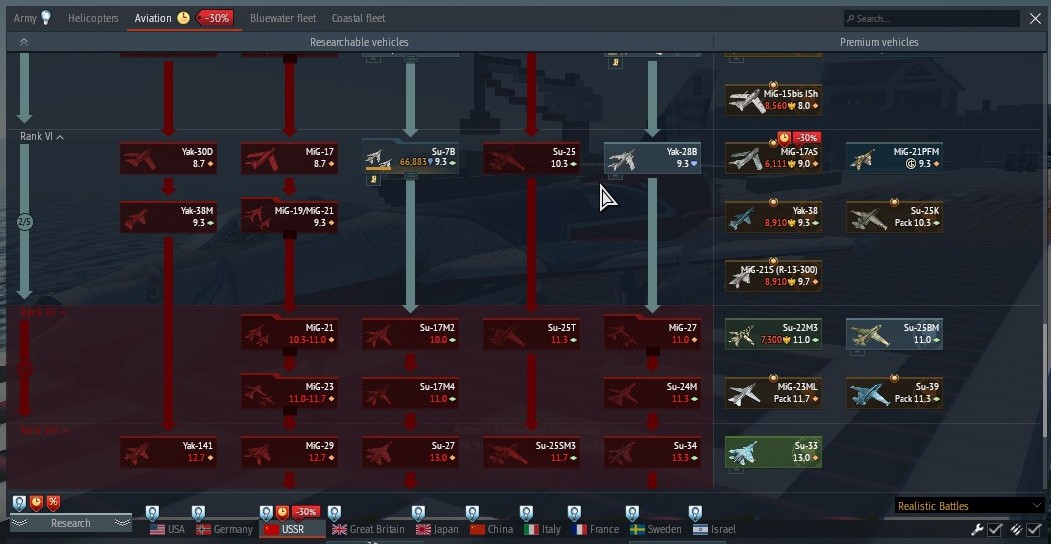
Task: Select the premium Yak-38 card
Action: point(773,217)
